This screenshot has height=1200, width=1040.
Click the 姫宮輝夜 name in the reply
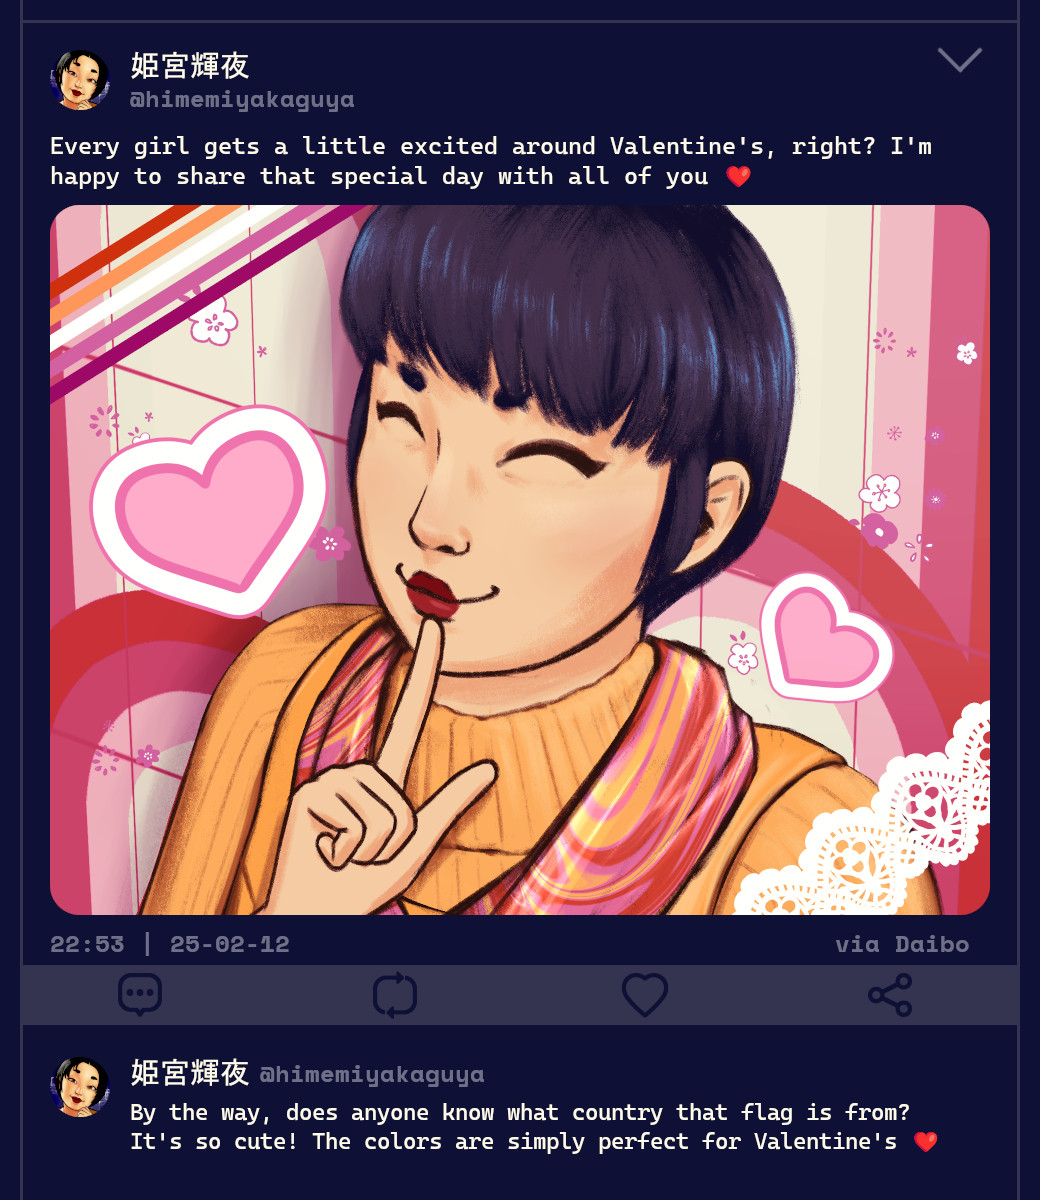190,1073
